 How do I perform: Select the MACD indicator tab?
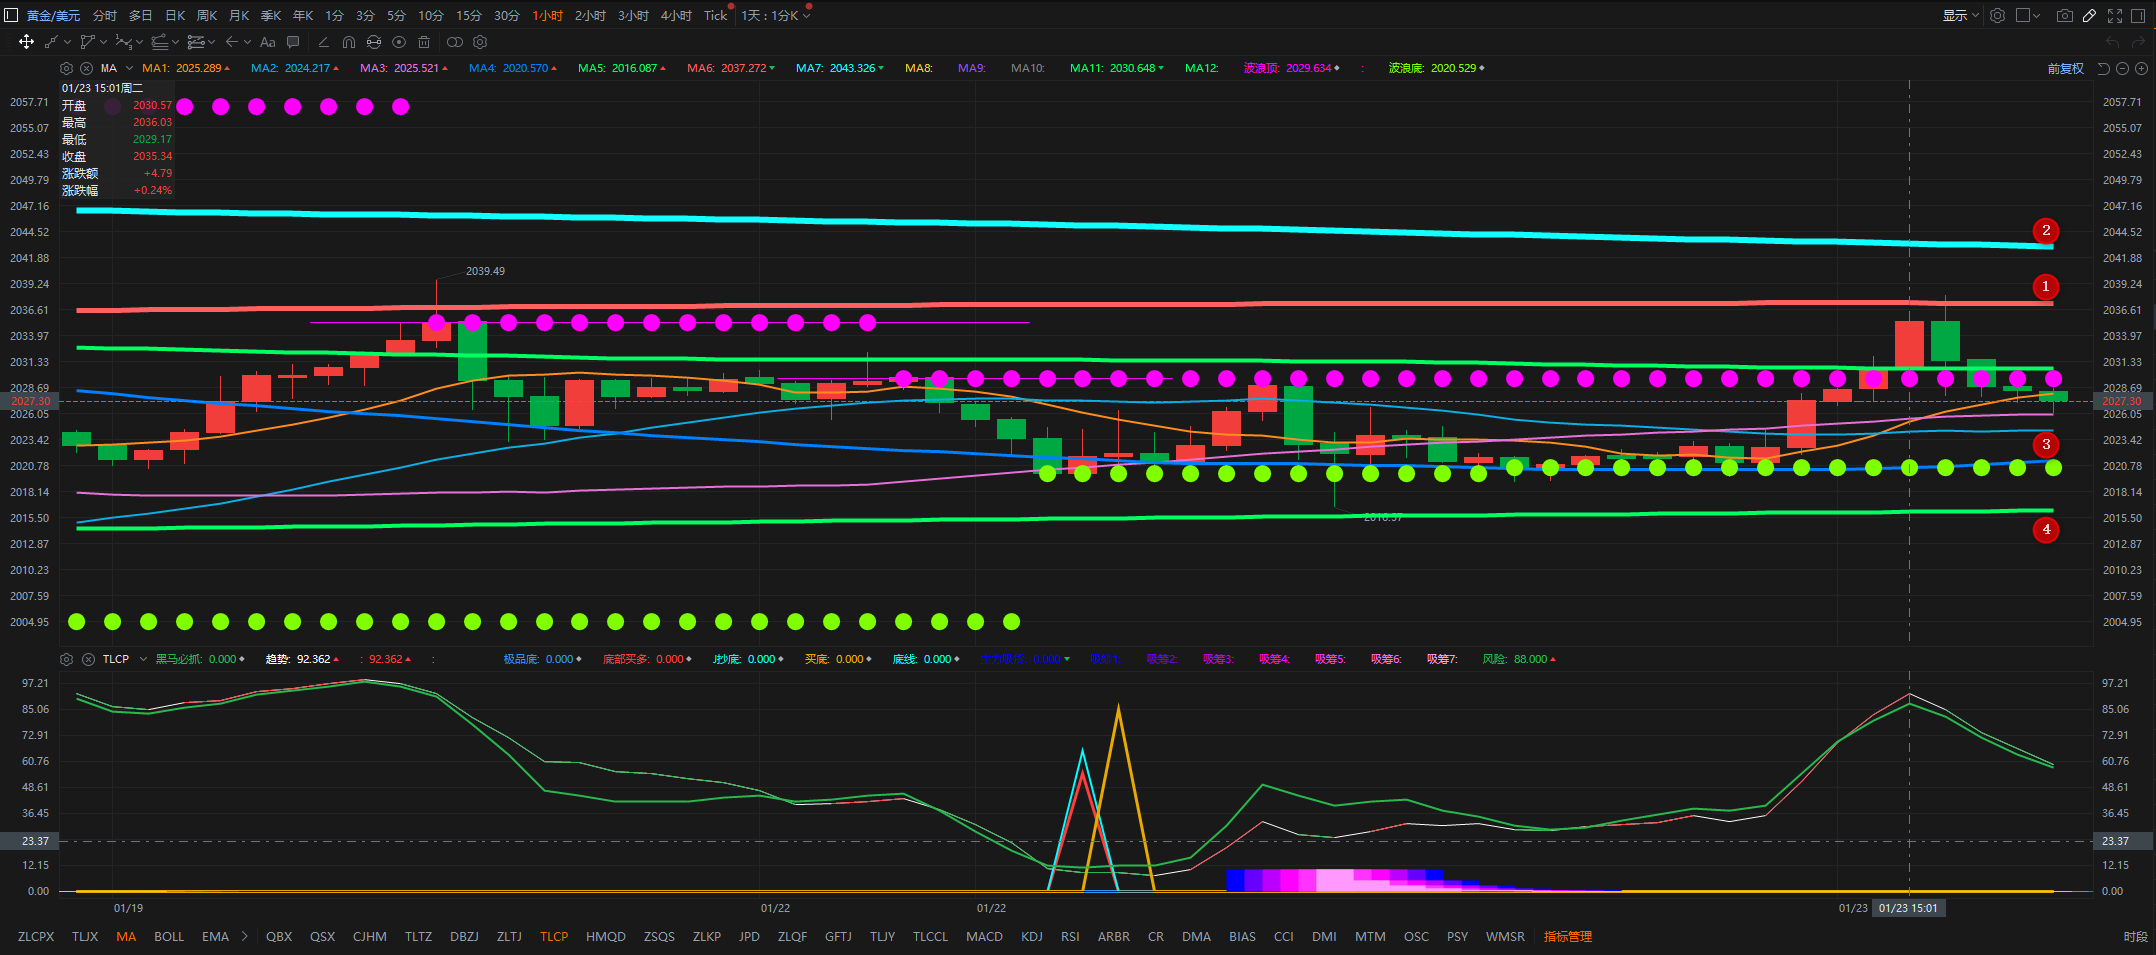(983, 937)
